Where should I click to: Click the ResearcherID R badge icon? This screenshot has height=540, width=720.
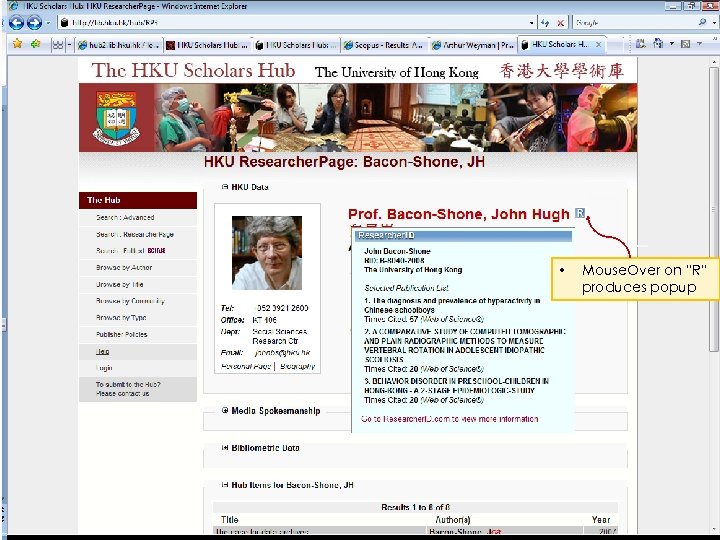580,213
